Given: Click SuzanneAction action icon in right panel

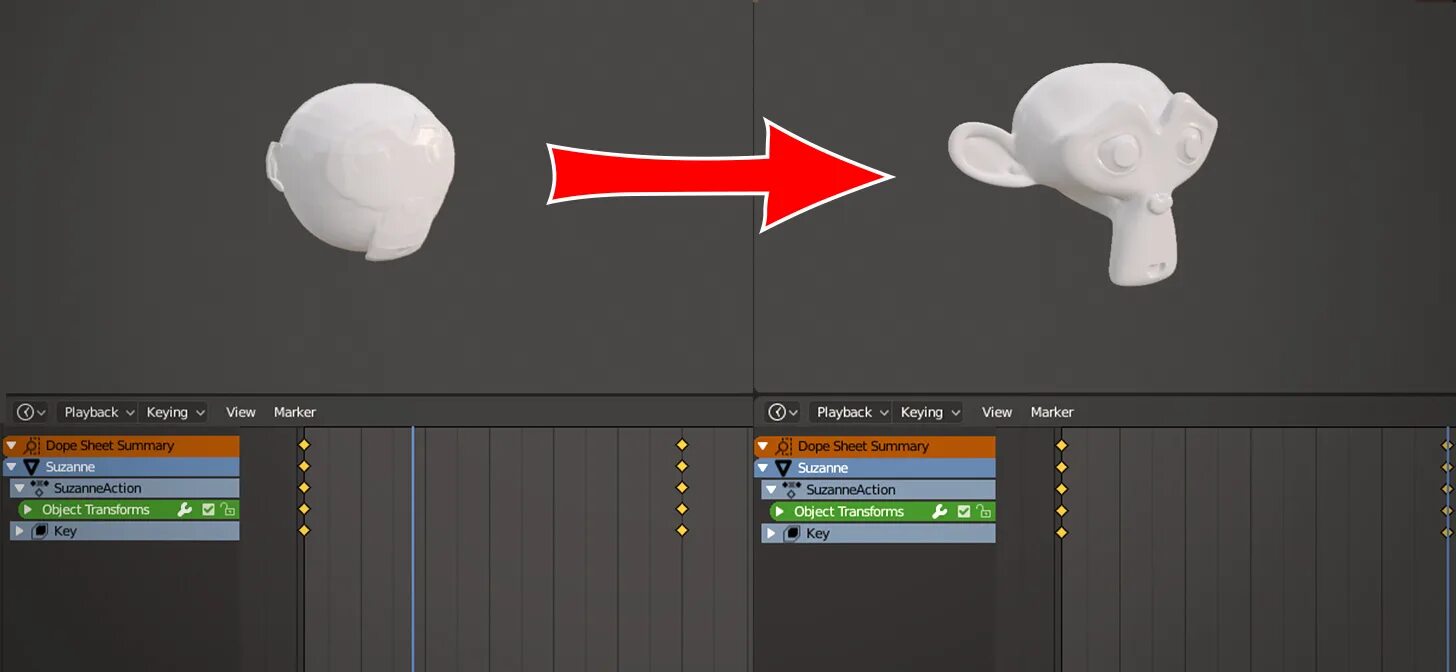Looking at the screenshot, I should (792, 490).
